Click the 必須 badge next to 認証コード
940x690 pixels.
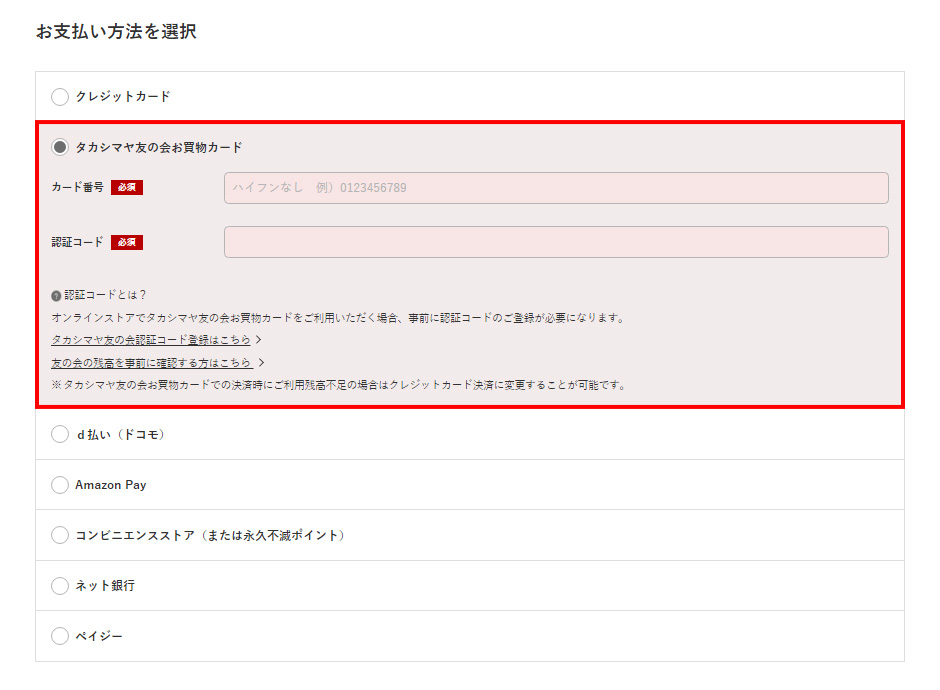point(126,242)
